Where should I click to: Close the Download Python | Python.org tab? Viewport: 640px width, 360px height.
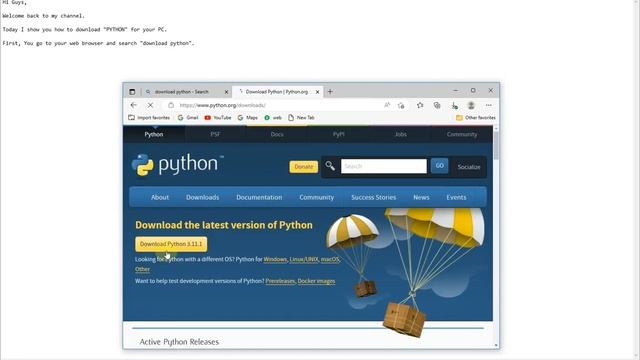[x=318, y=92]
